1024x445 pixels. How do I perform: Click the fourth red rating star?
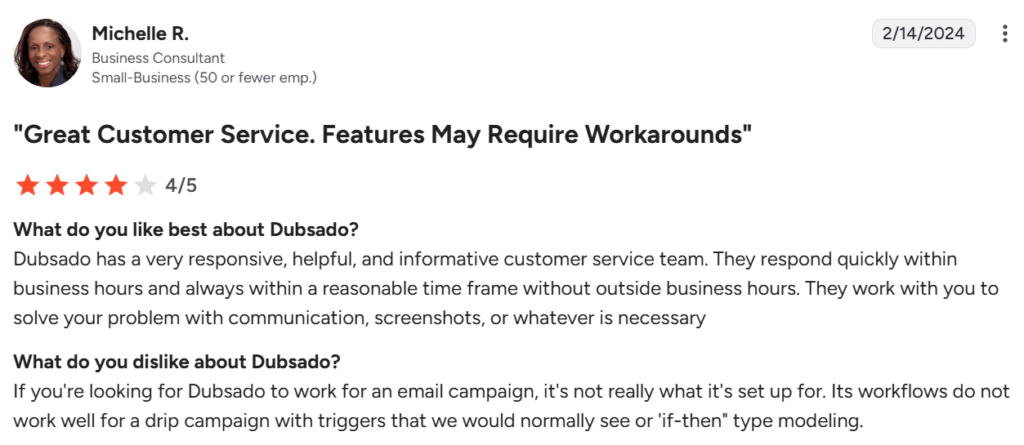pos(116,185)
